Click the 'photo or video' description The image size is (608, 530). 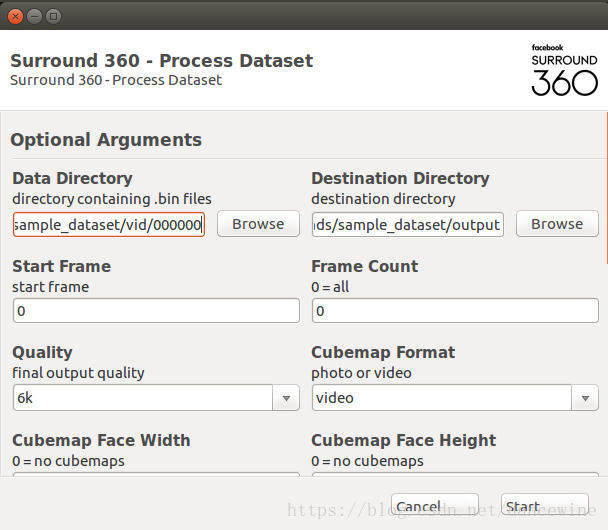tap(361, 373)
